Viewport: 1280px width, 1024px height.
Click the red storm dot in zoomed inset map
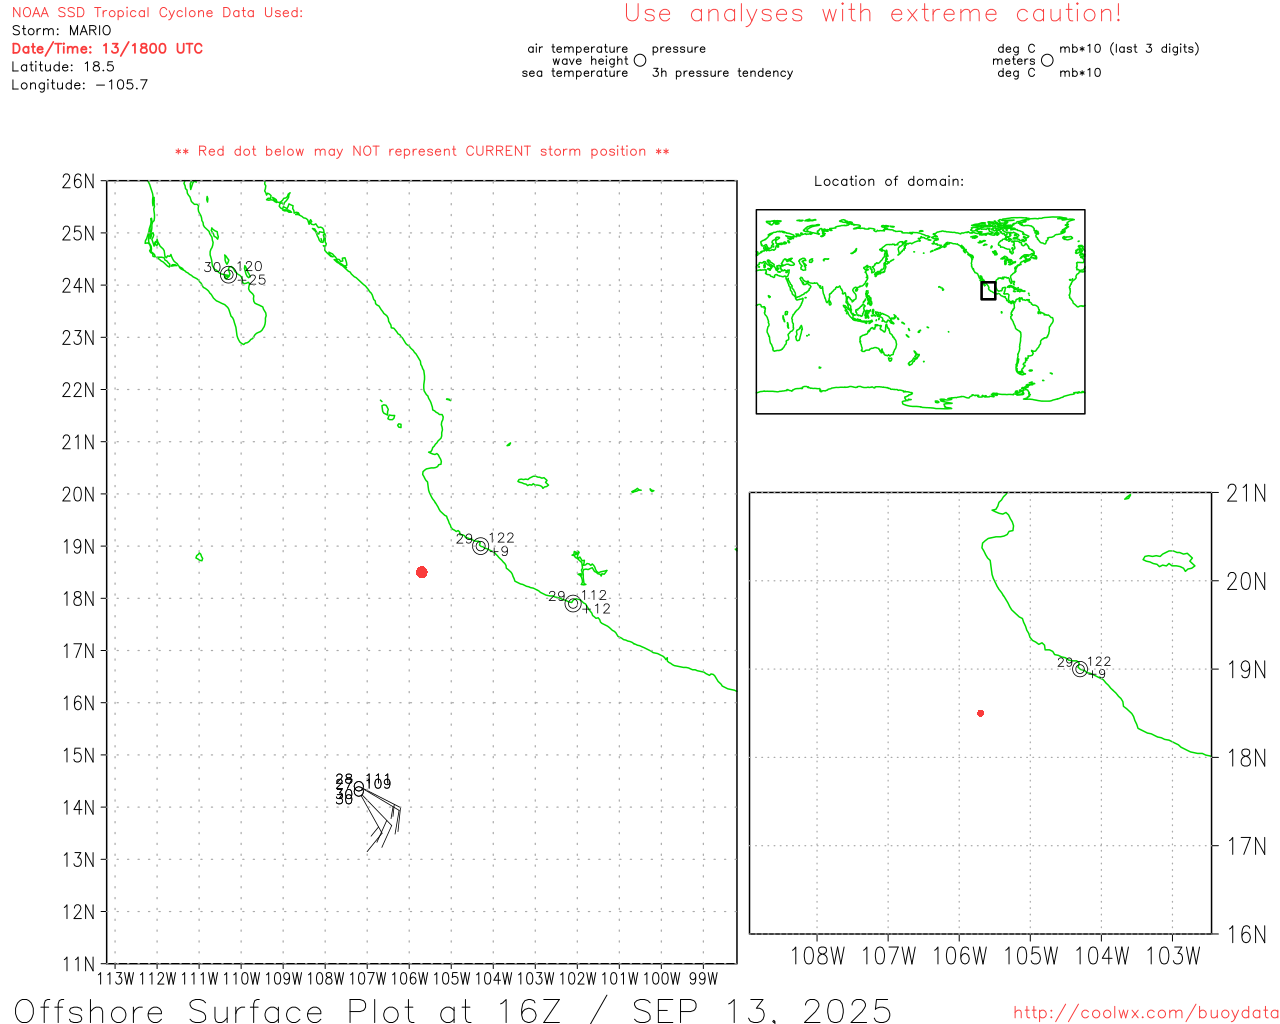click(981, 713)
